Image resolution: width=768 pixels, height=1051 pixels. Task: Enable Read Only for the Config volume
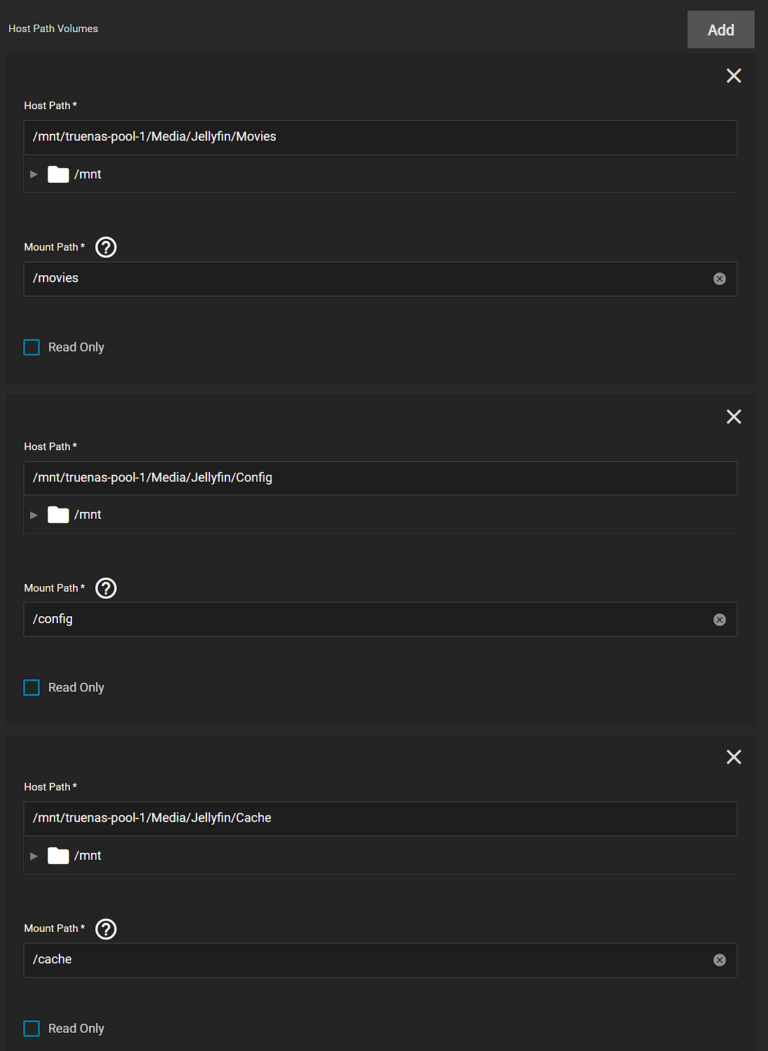[x=31, y=687]
